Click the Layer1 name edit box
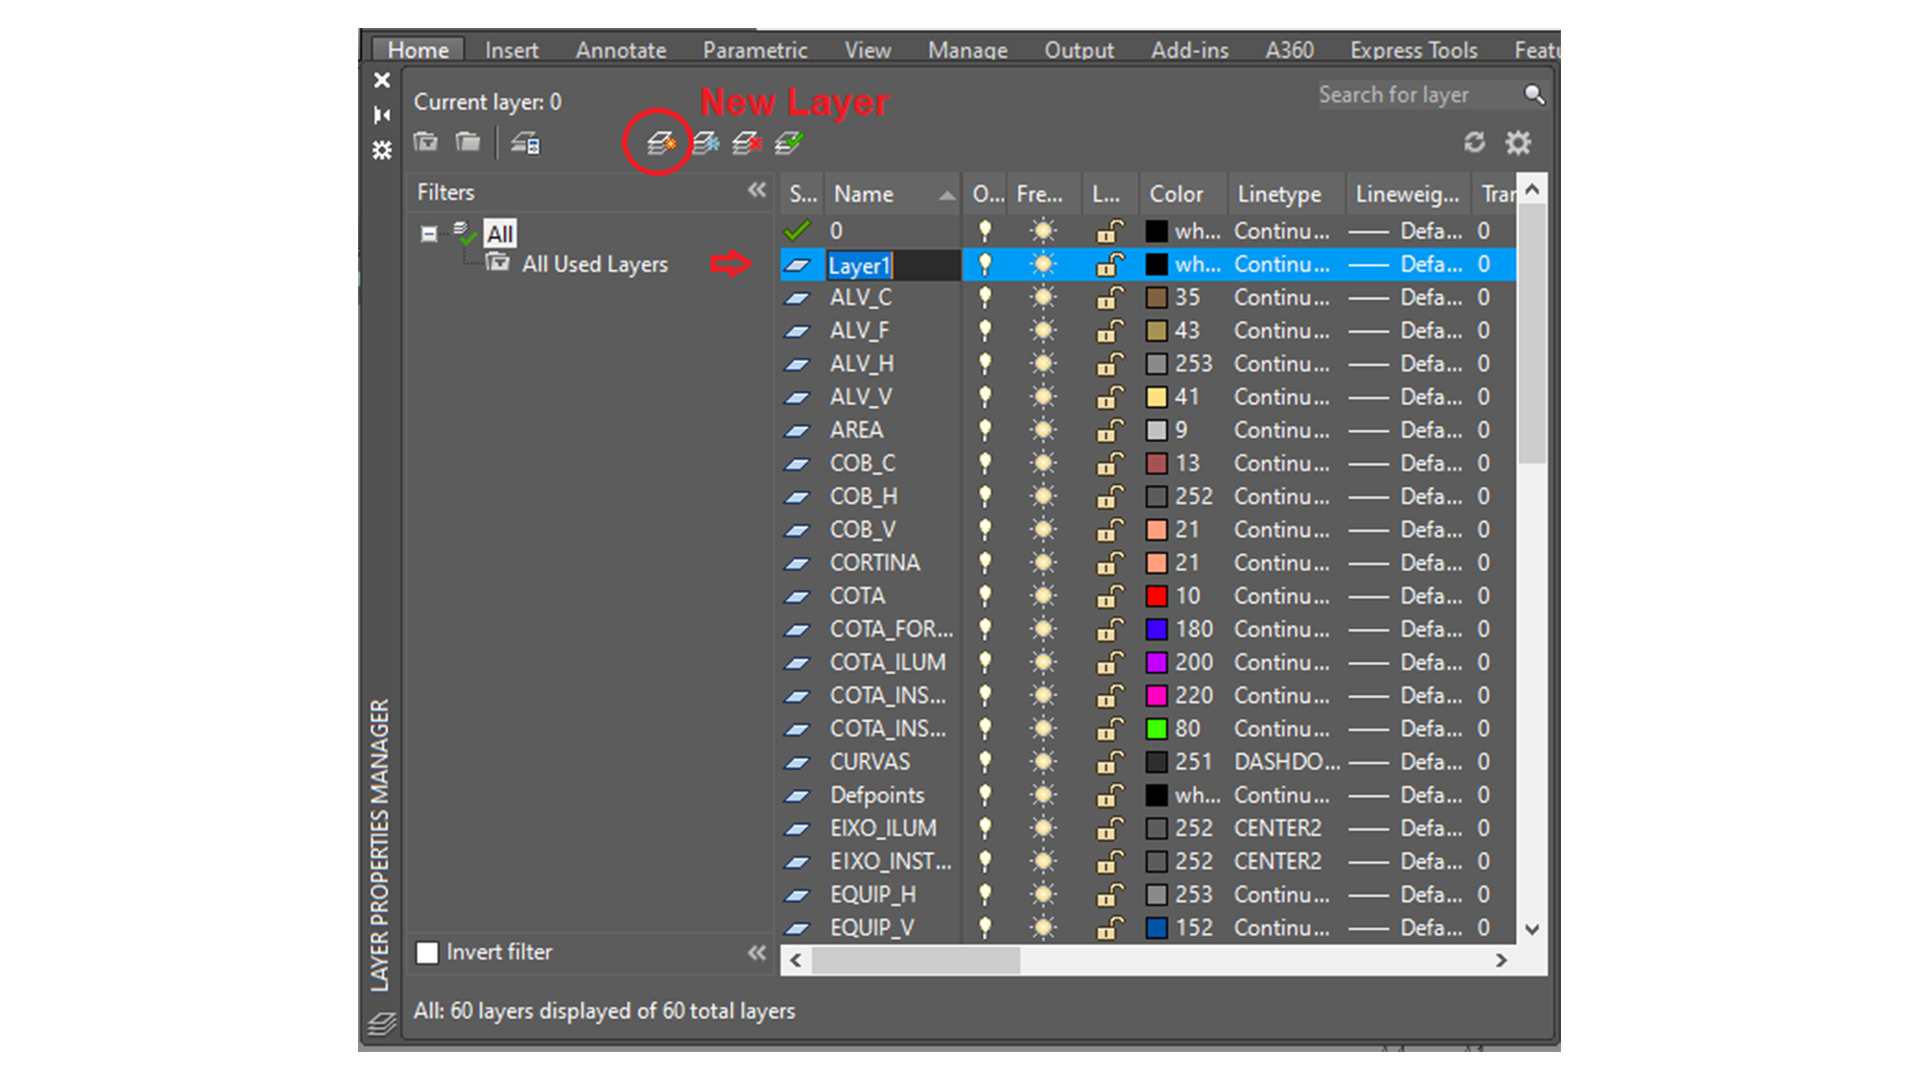This screenshot has width=1920, height=1080. [893, 265]
